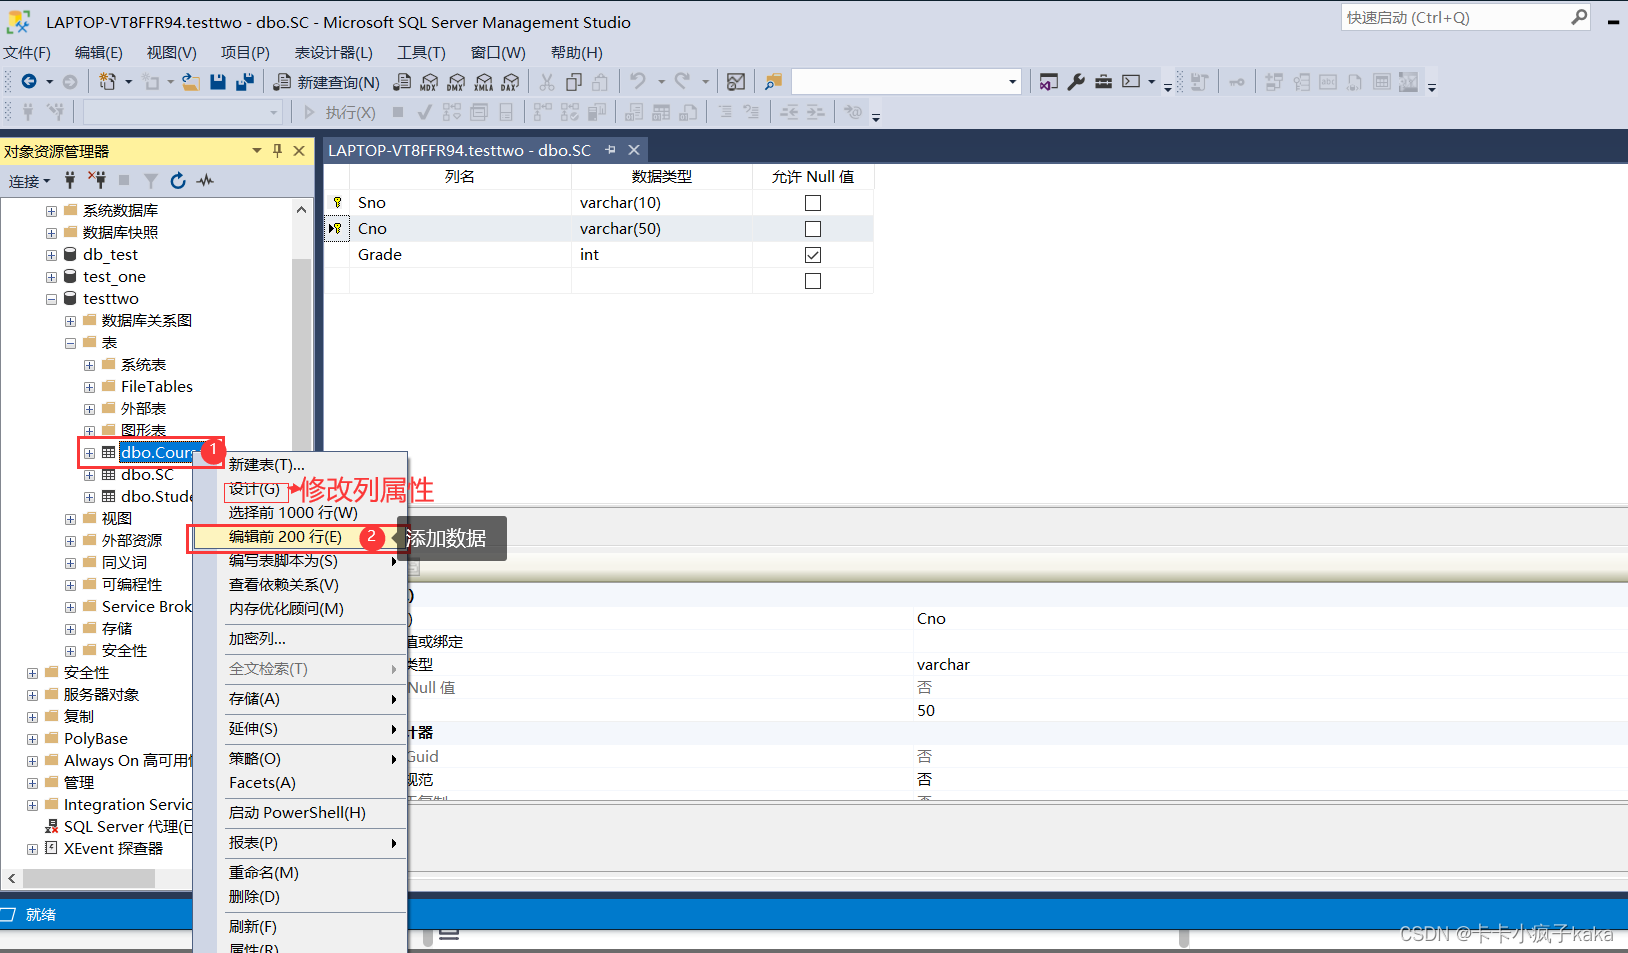Click the Quick Launch search field

click(1455, 17)
